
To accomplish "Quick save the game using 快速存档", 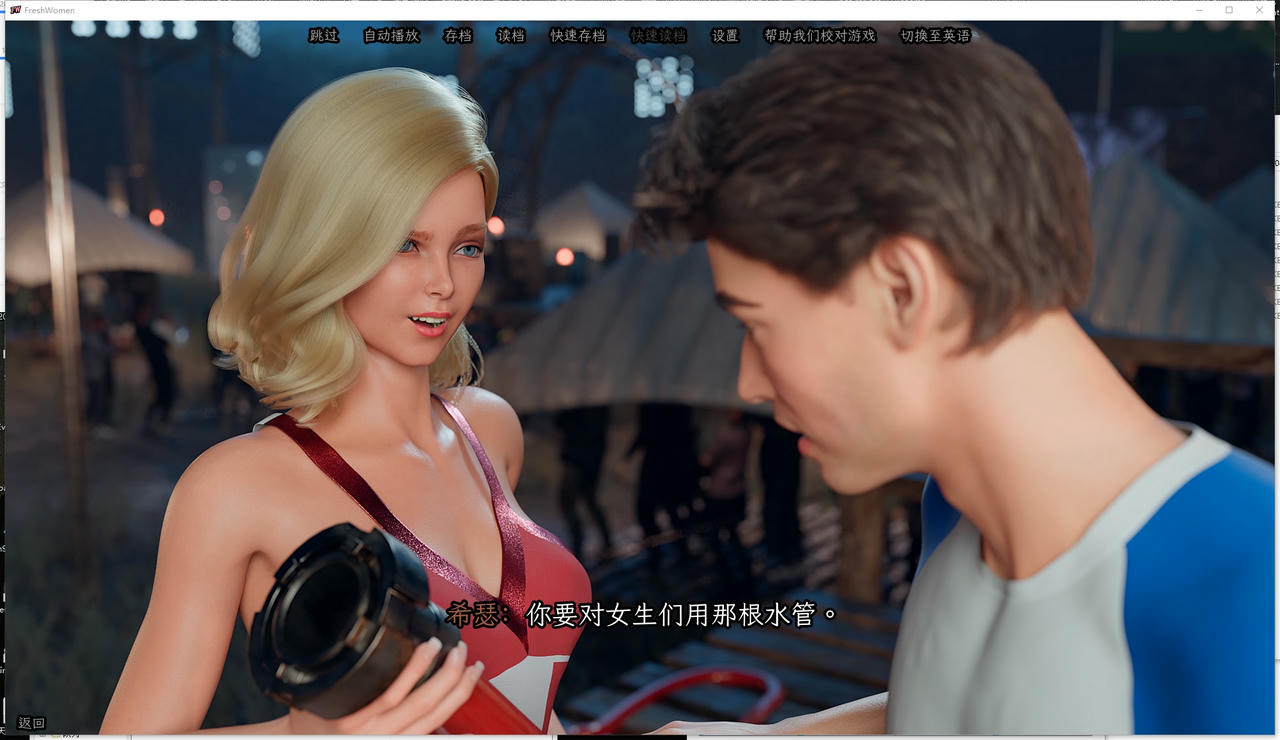I will [x=576, y=35].
